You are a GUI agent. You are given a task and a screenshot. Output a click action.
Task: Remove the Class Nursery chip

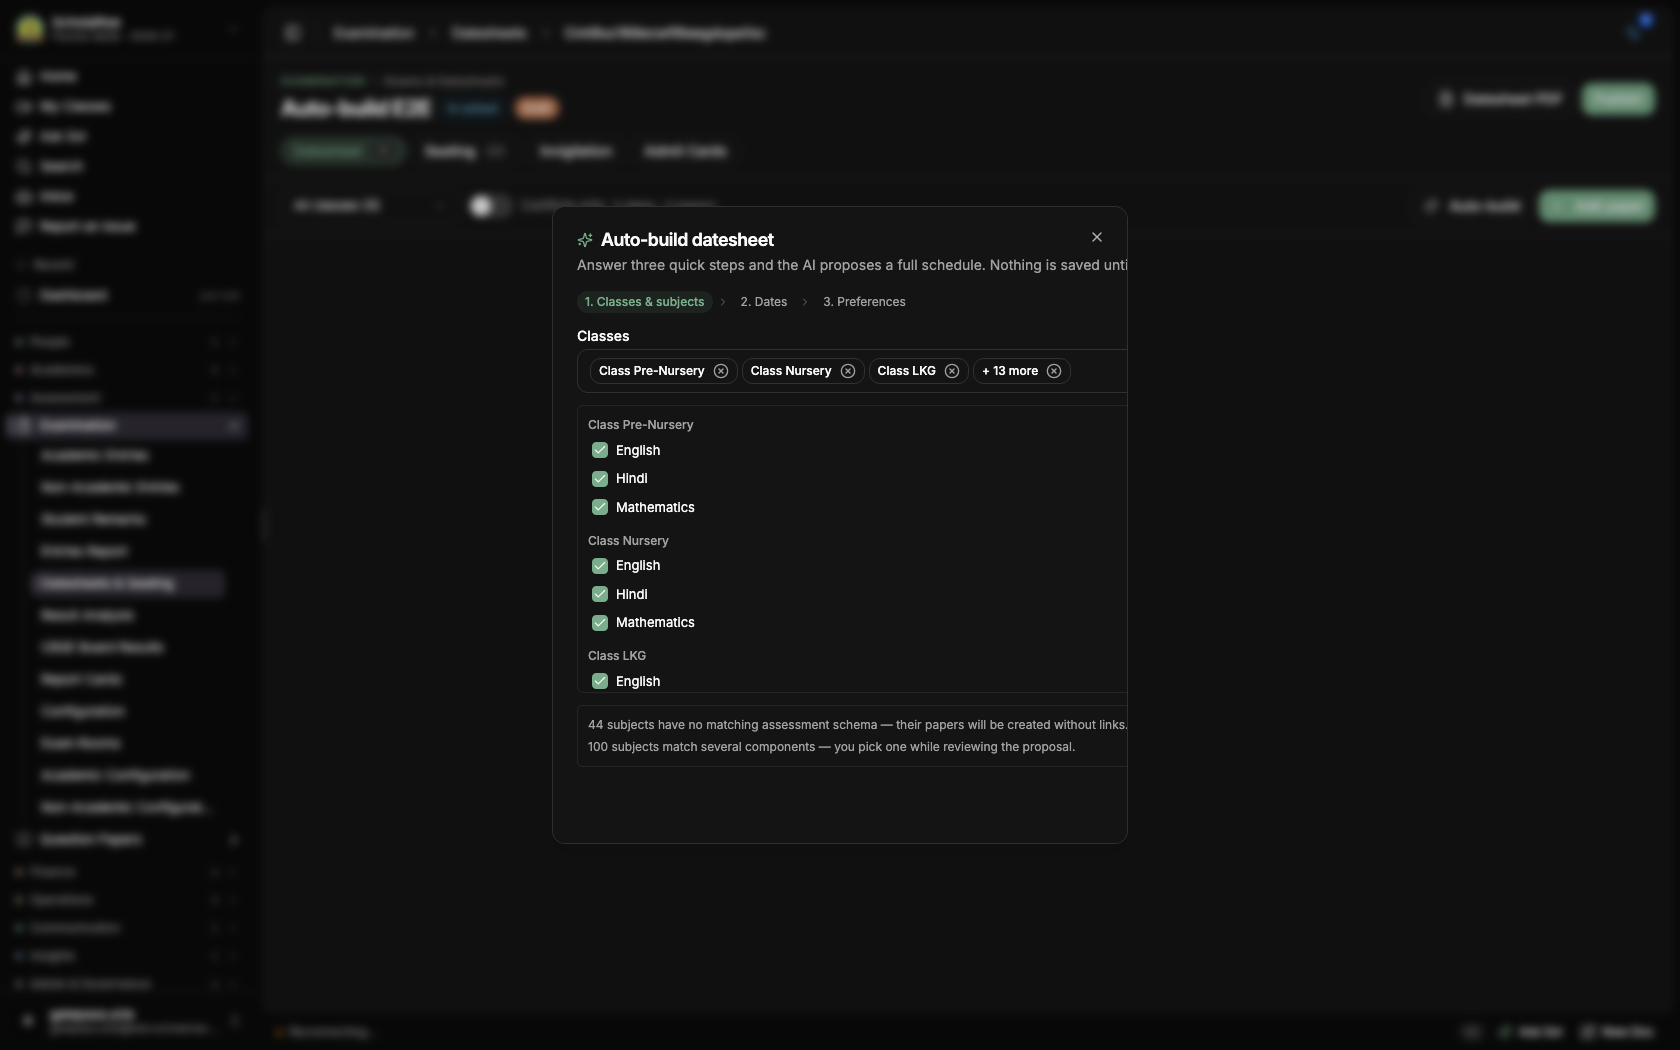(x=848, y=371)
